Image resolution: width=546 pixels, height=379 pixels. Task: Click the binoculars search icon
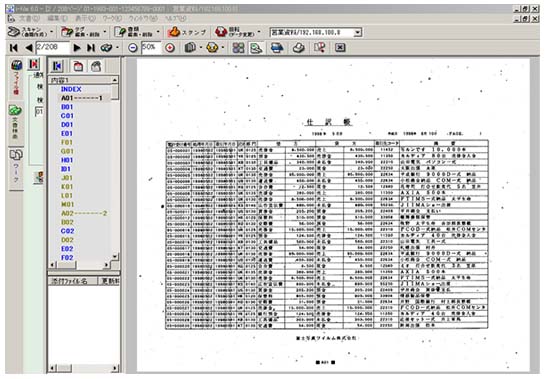point(107,48)
